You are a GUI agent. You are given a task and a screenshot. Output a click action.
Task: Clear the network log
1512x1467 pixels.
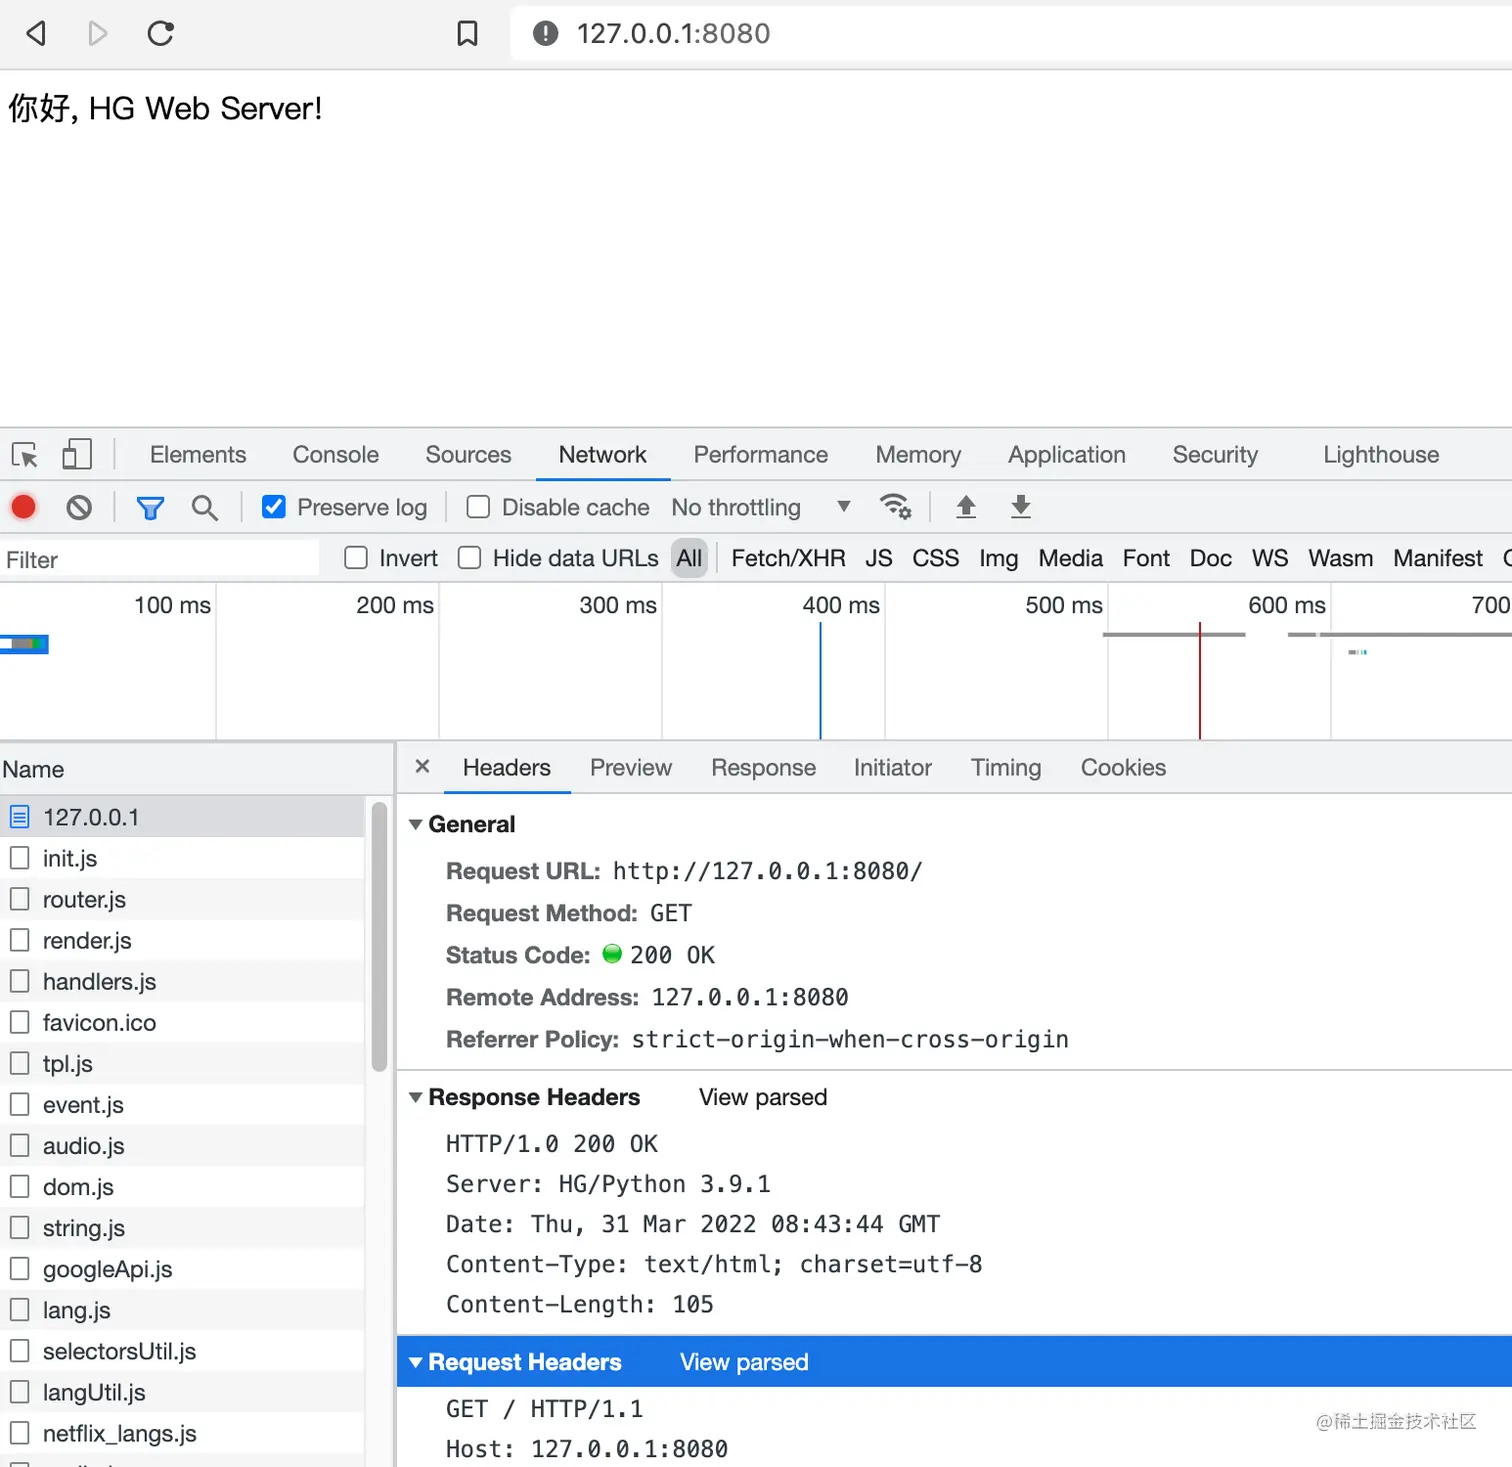coord(79,508)
